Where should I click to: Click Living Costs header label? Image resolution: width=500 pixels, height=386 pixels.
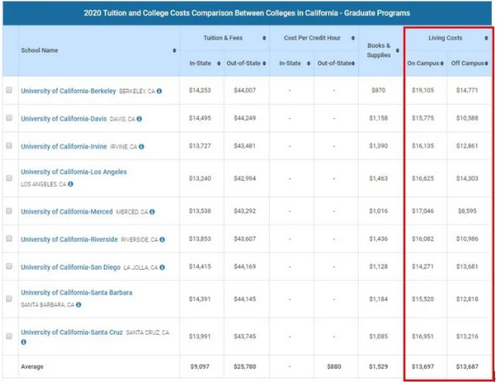[x=445, y=38]
